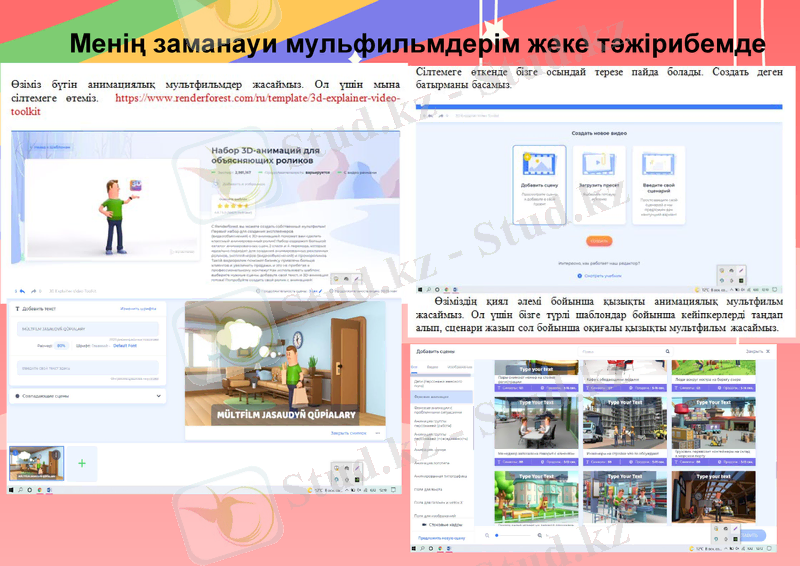Pick the train station character scene
The height and width of the screenshot is (566, 800).
point(713,498)
